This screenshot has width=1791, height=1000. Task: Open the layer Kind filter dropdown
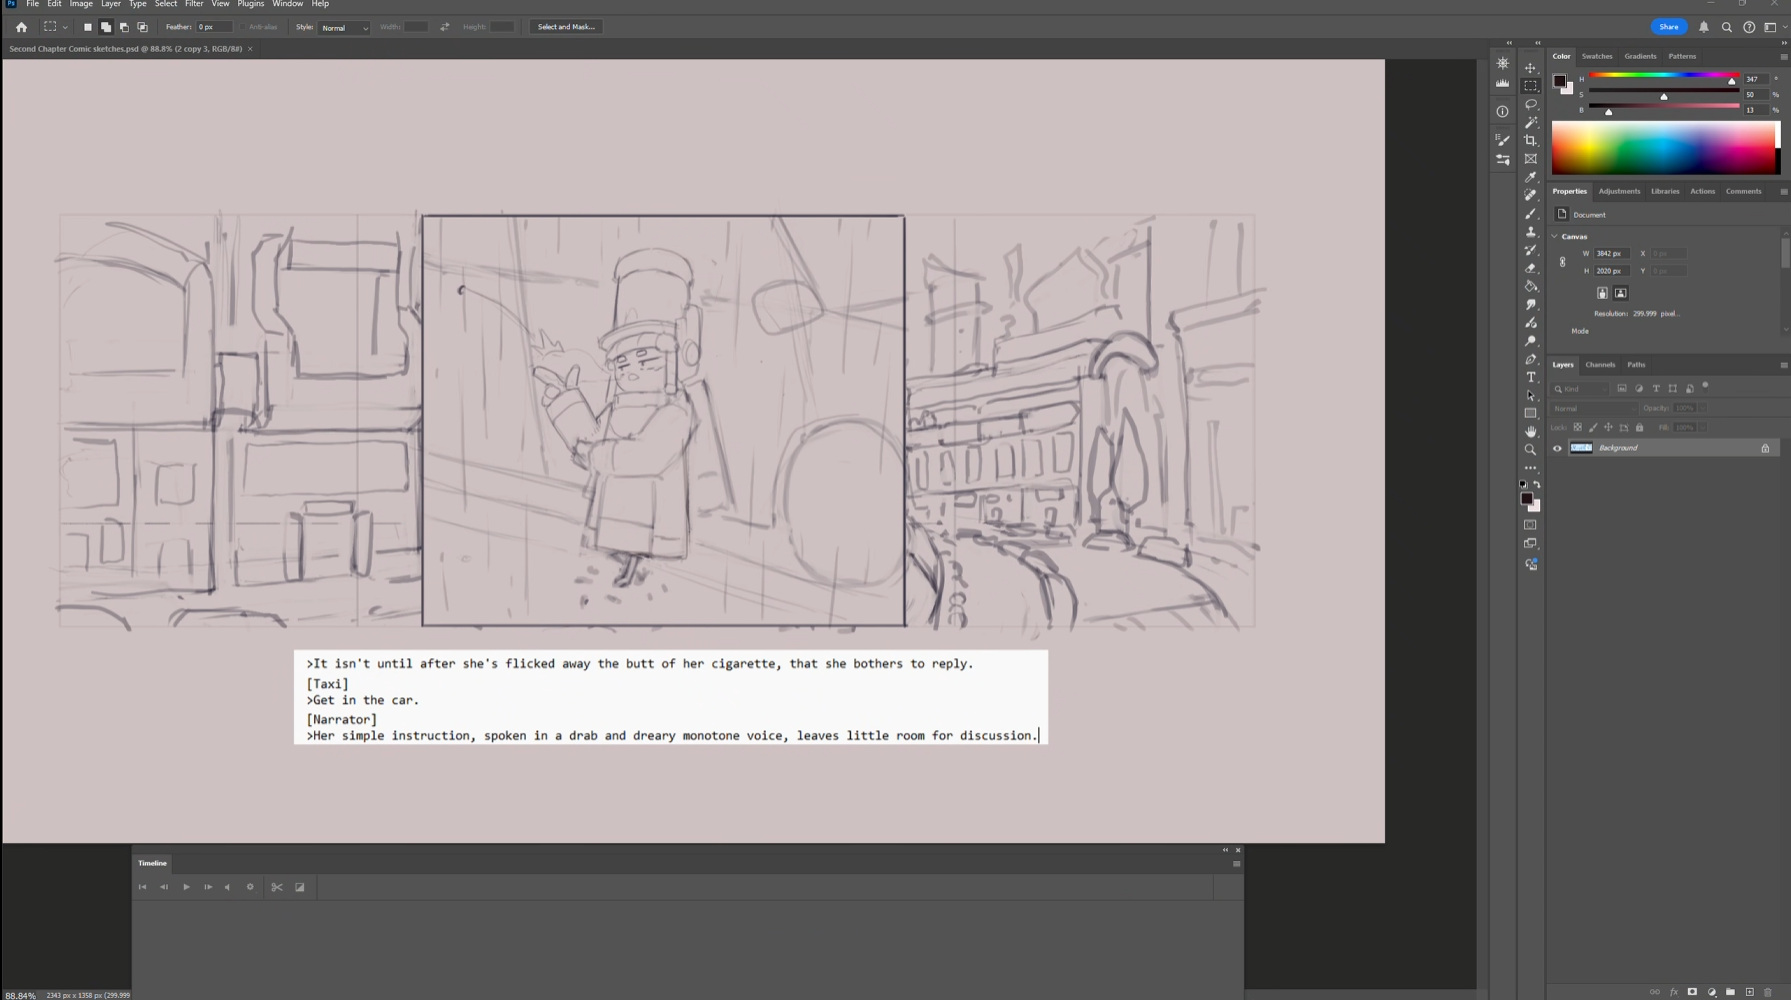1581,389
